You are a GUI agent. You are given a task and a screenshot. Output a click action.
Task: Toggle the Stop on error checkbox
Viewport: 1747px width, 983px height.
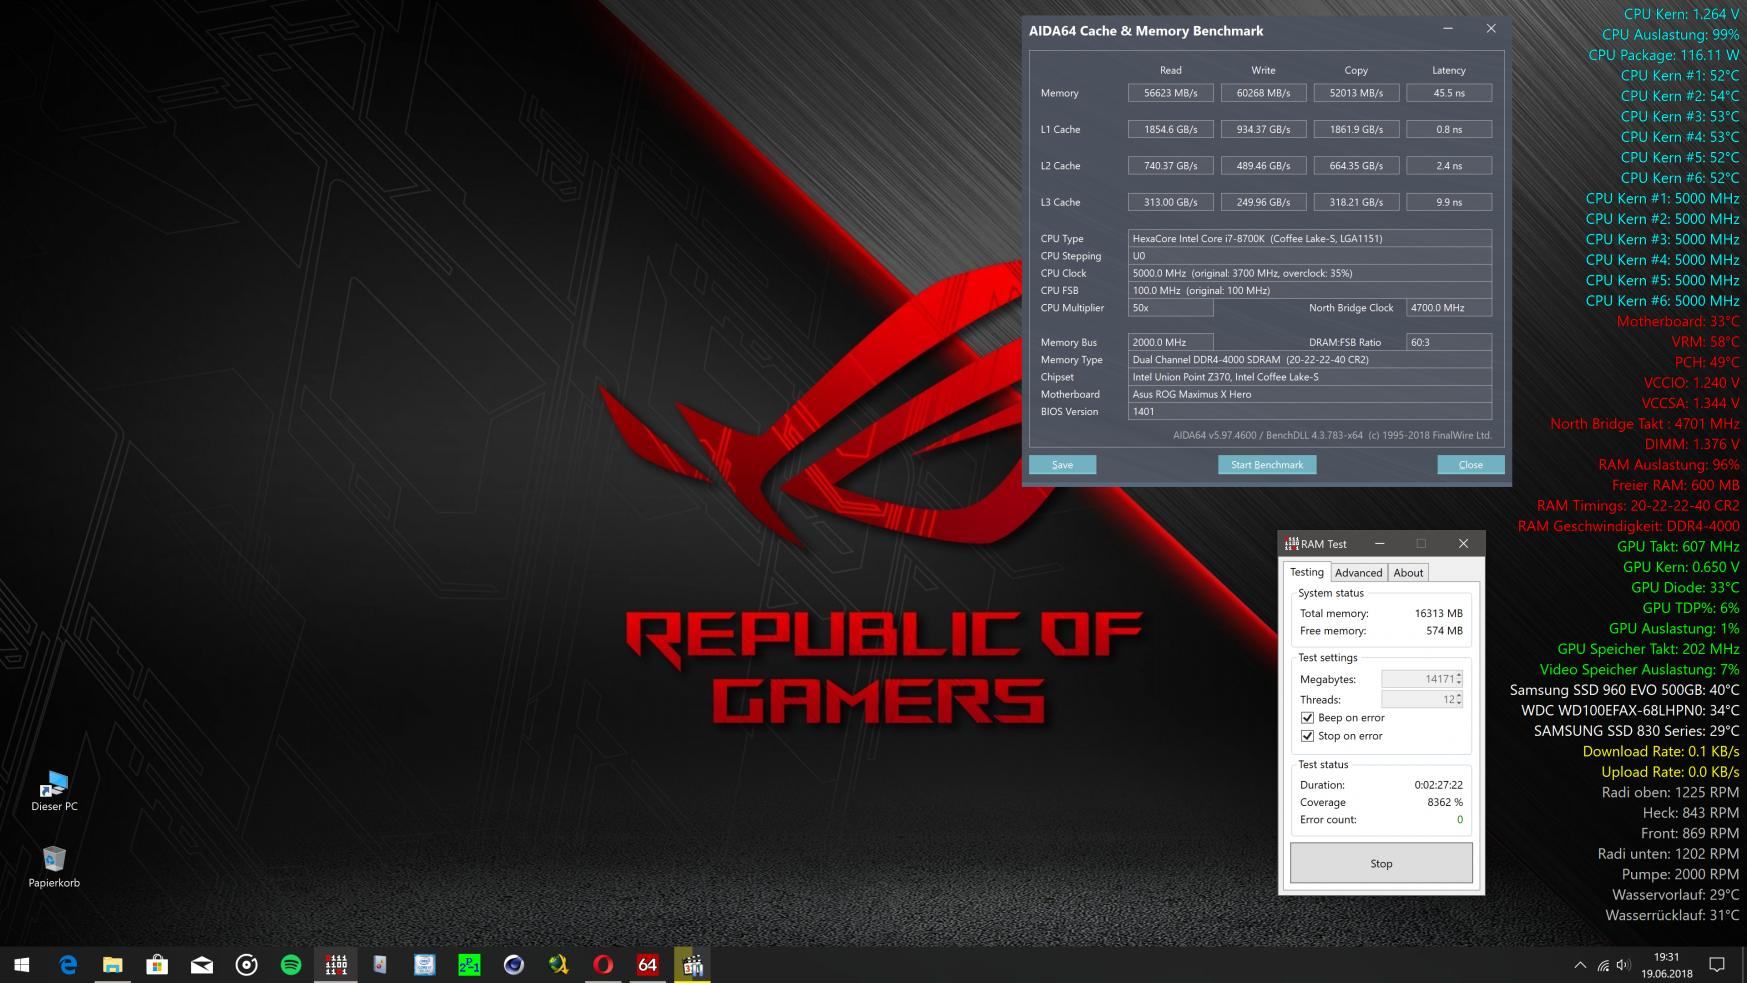[x=1307, y=736]
